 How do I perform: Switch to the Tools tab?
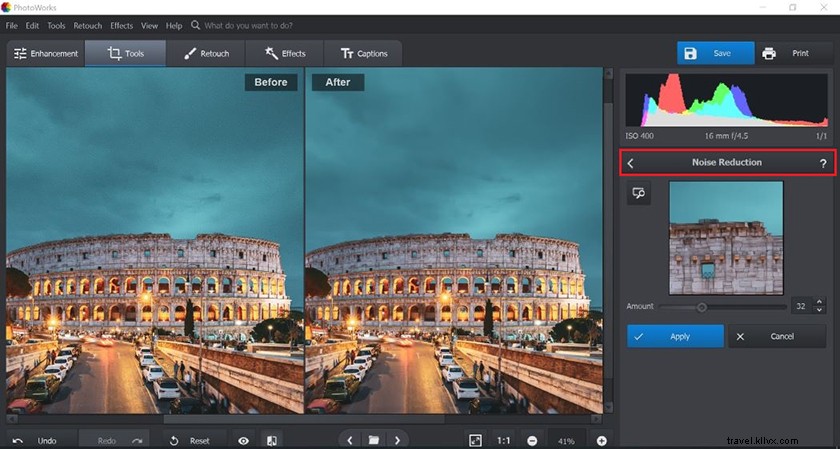pos(125,54)
